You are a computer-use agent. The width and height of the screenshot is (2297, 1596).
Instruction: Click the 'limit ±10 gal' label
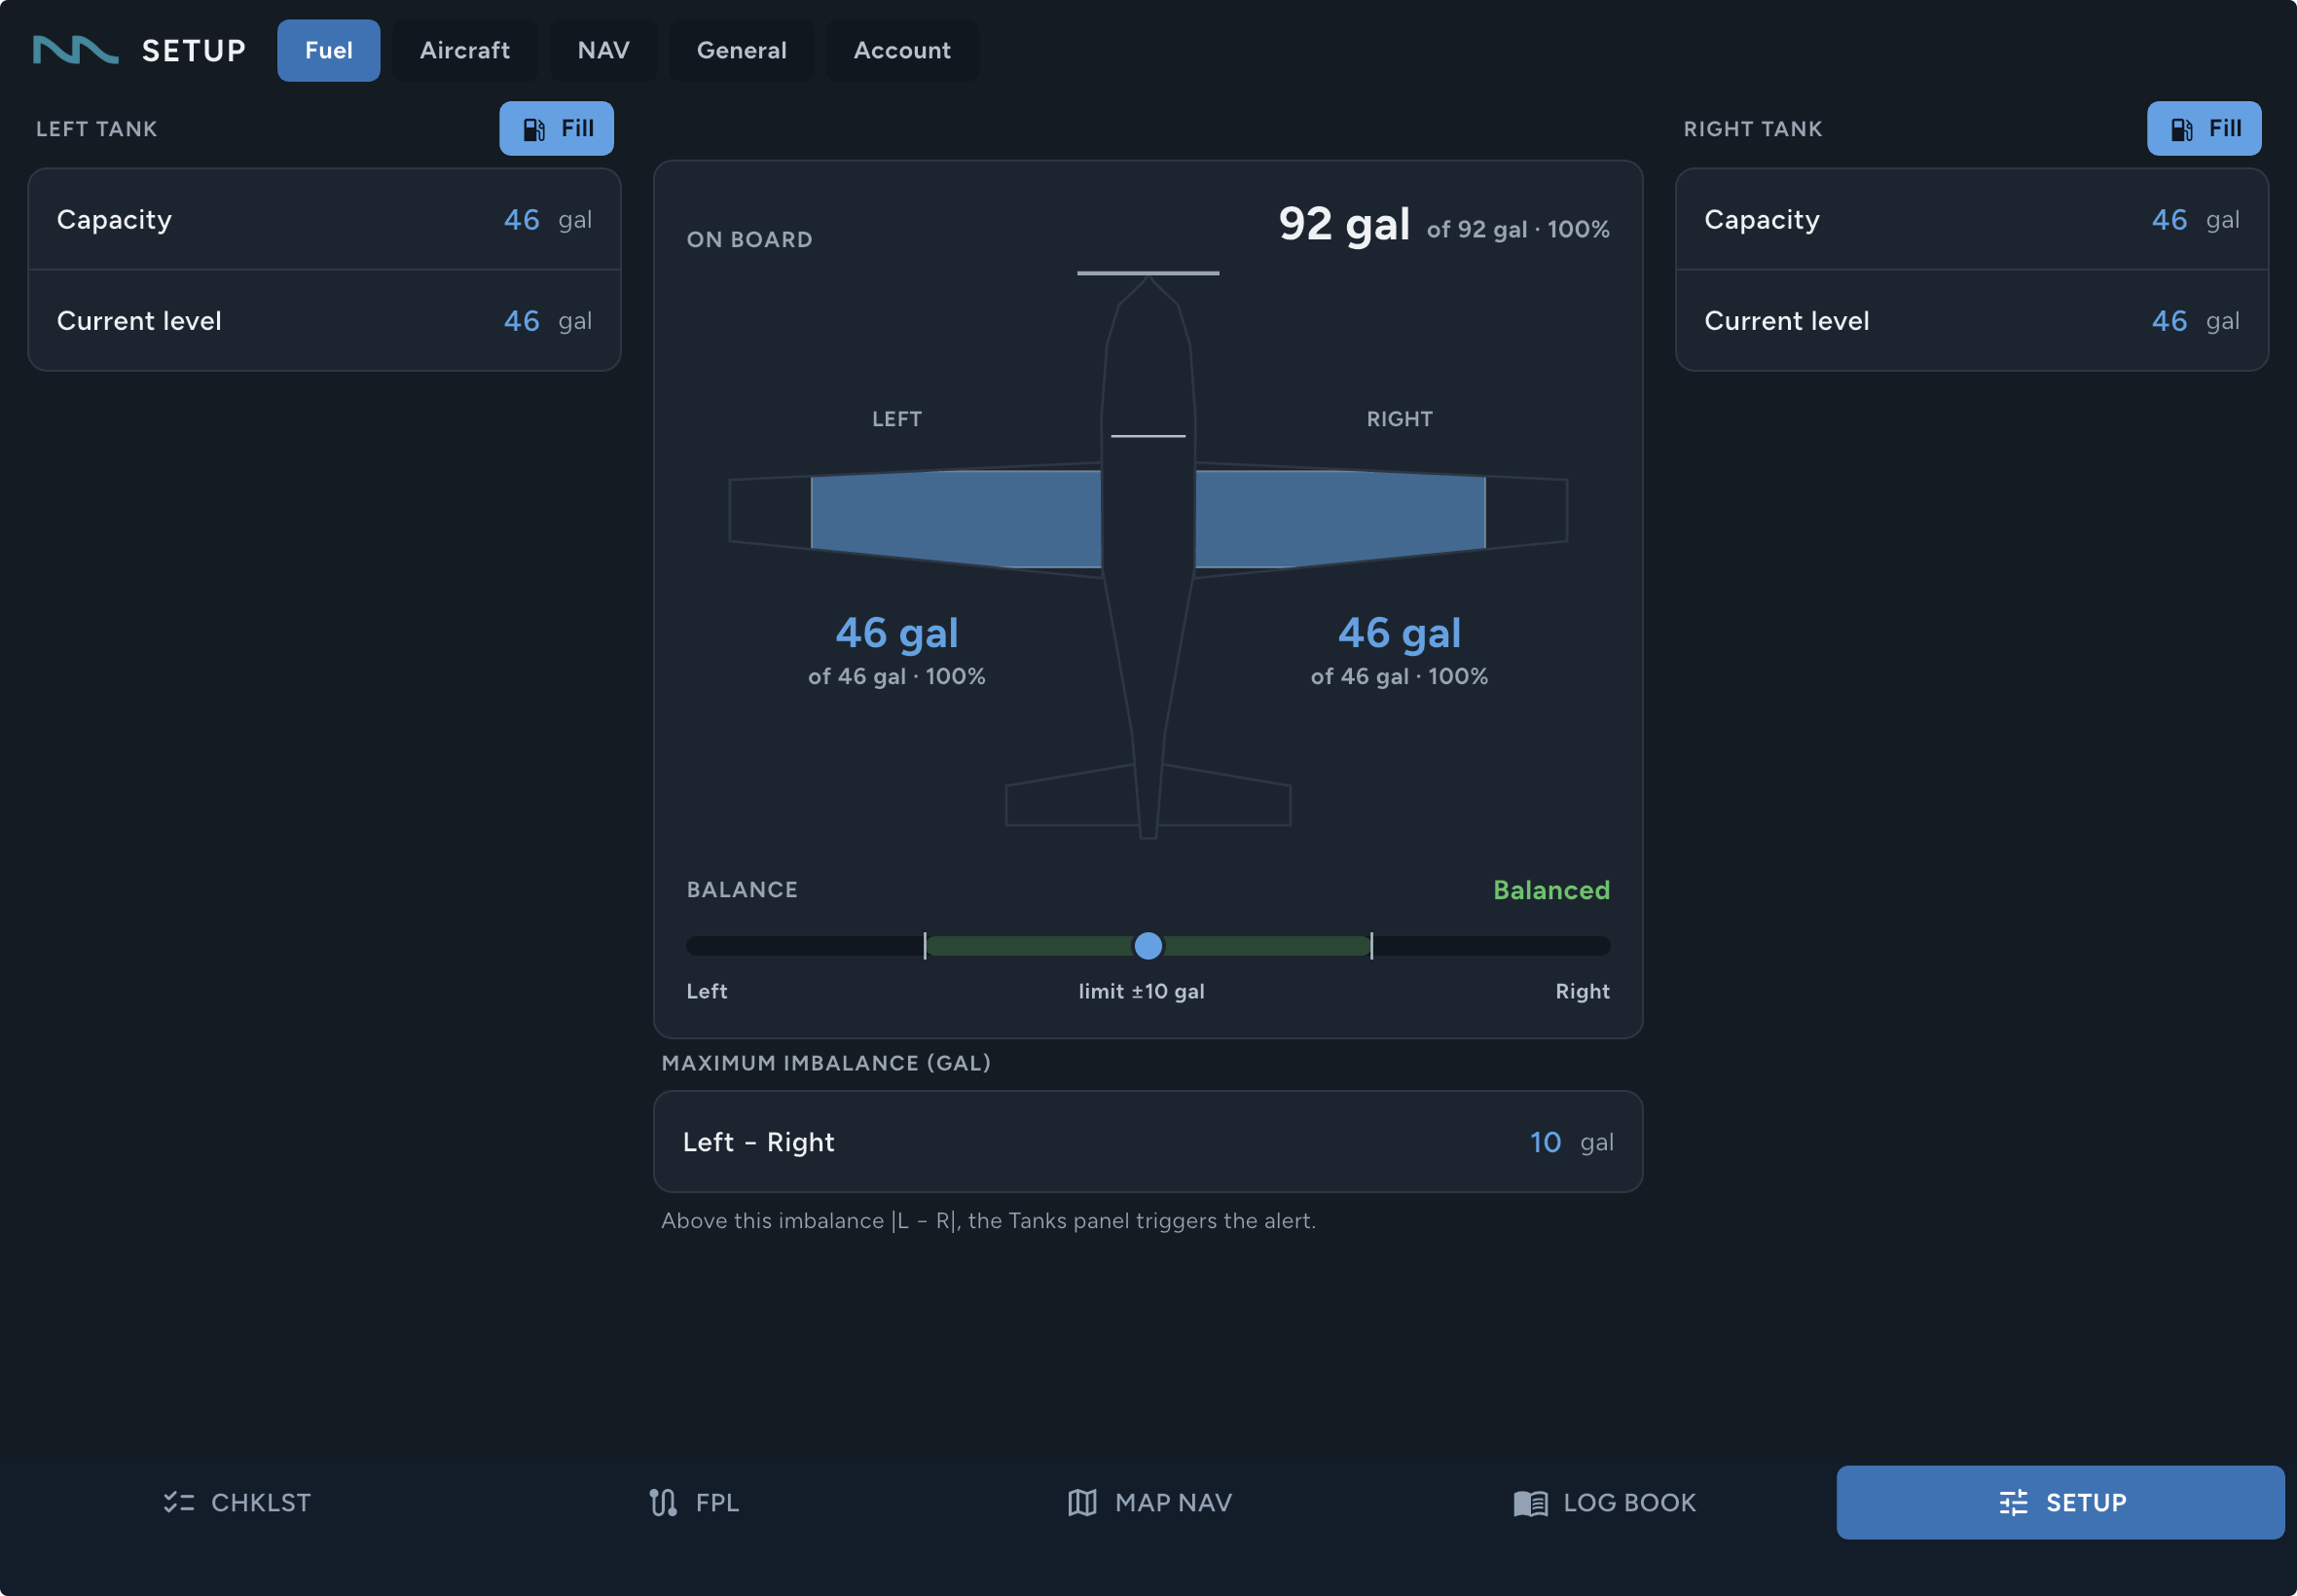tap(1141, 991)
